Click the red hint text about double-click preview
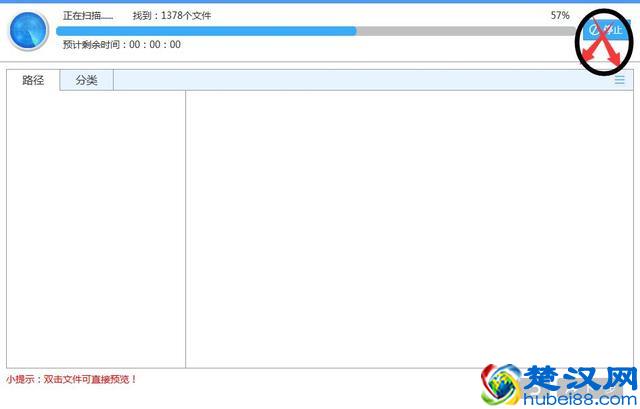640x409 pixels. pyautogui.click(x=72, y=380)
